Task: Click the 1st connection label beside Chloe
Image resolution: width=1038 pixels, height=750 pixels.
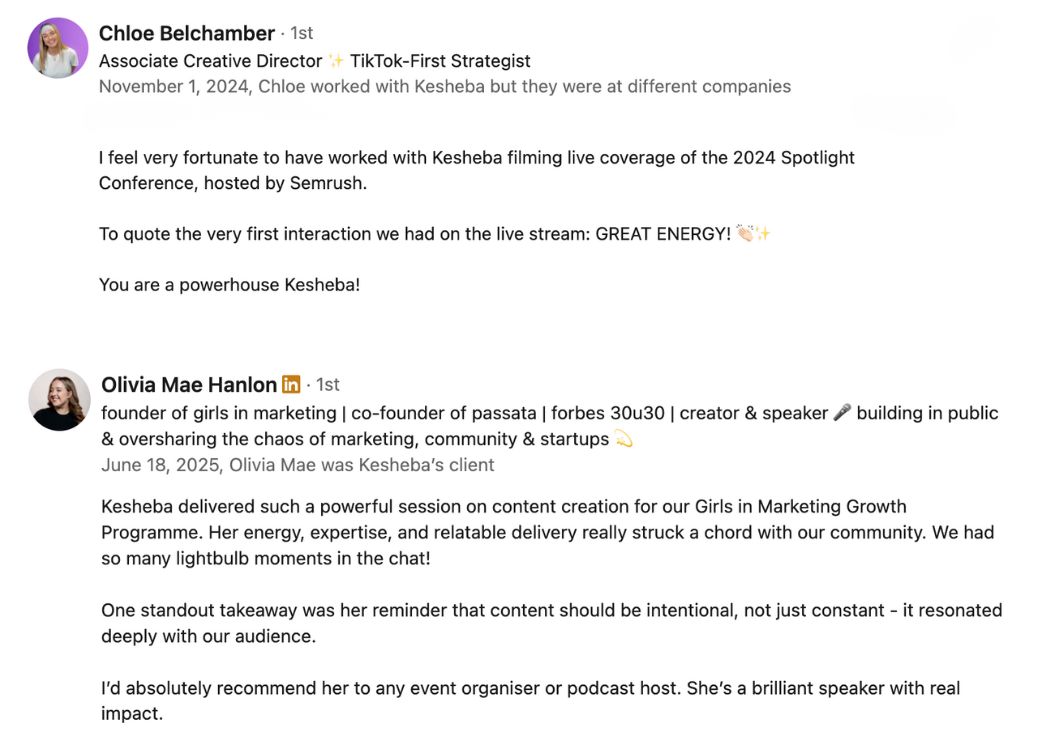Action: pos(301,33)
